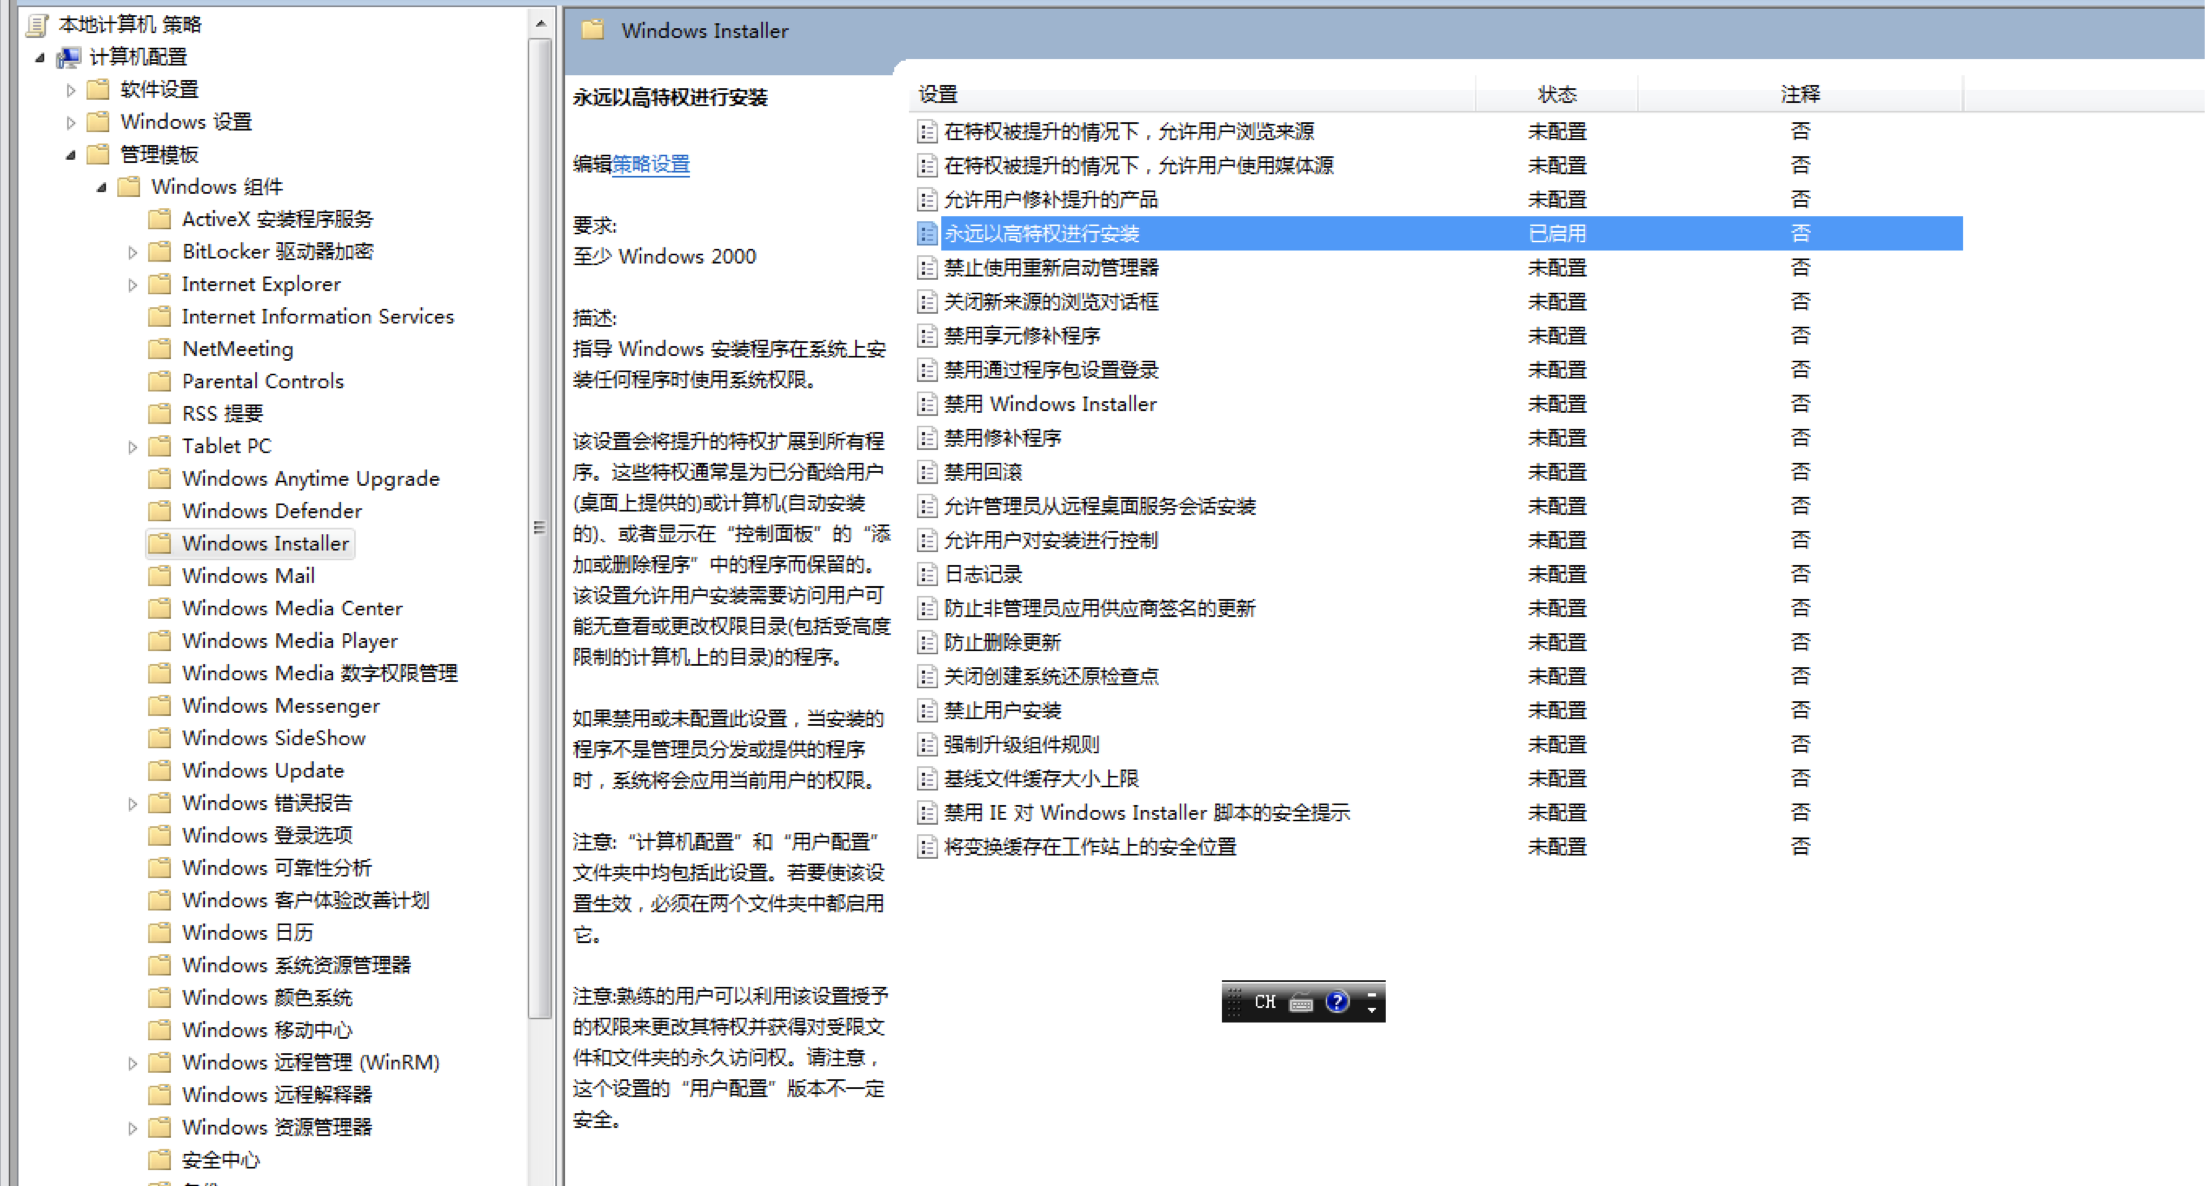Open the 策略设置 edit link

(x=651, y=165)
